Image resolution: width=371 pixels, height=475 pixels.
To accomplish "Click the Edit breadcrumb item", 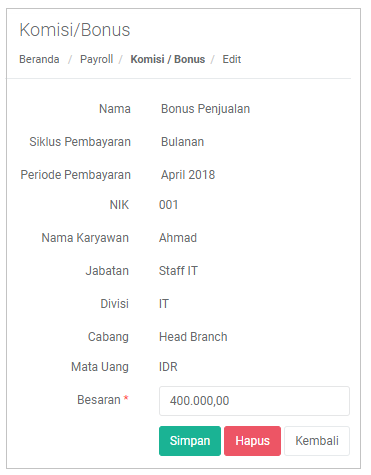I will click(232, 59).
